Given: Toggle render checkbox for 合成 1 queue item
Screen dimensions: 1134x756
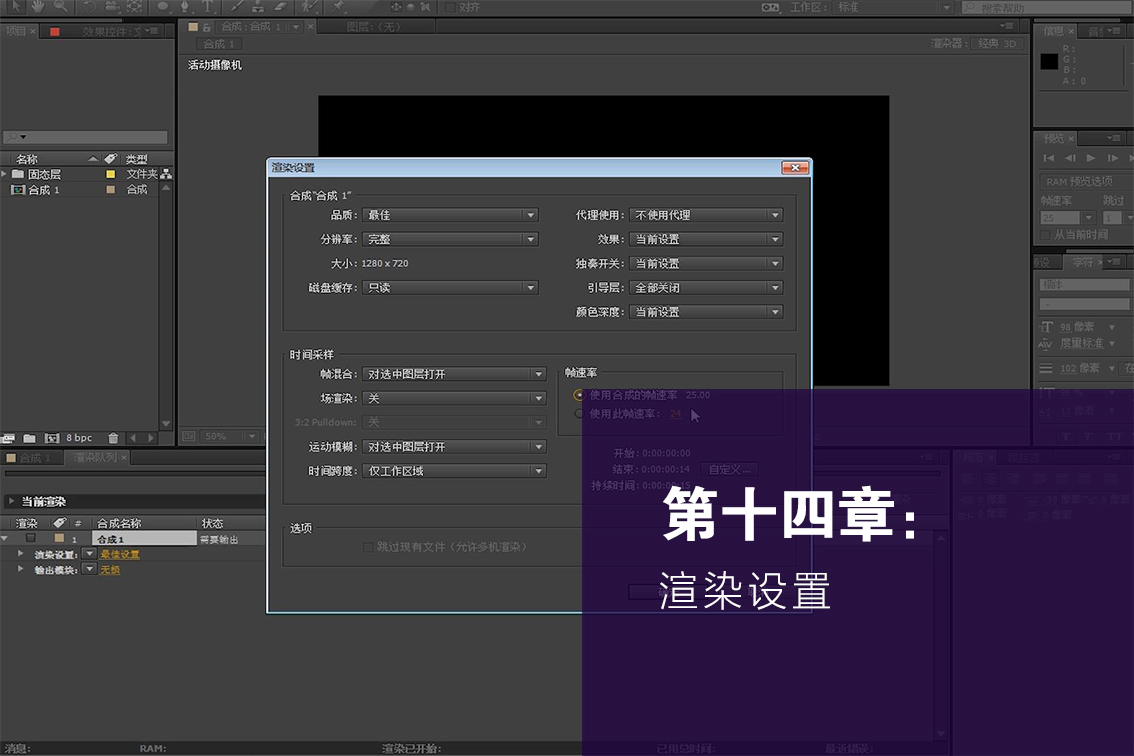Looking at the screenshot, I should point(30,538).
